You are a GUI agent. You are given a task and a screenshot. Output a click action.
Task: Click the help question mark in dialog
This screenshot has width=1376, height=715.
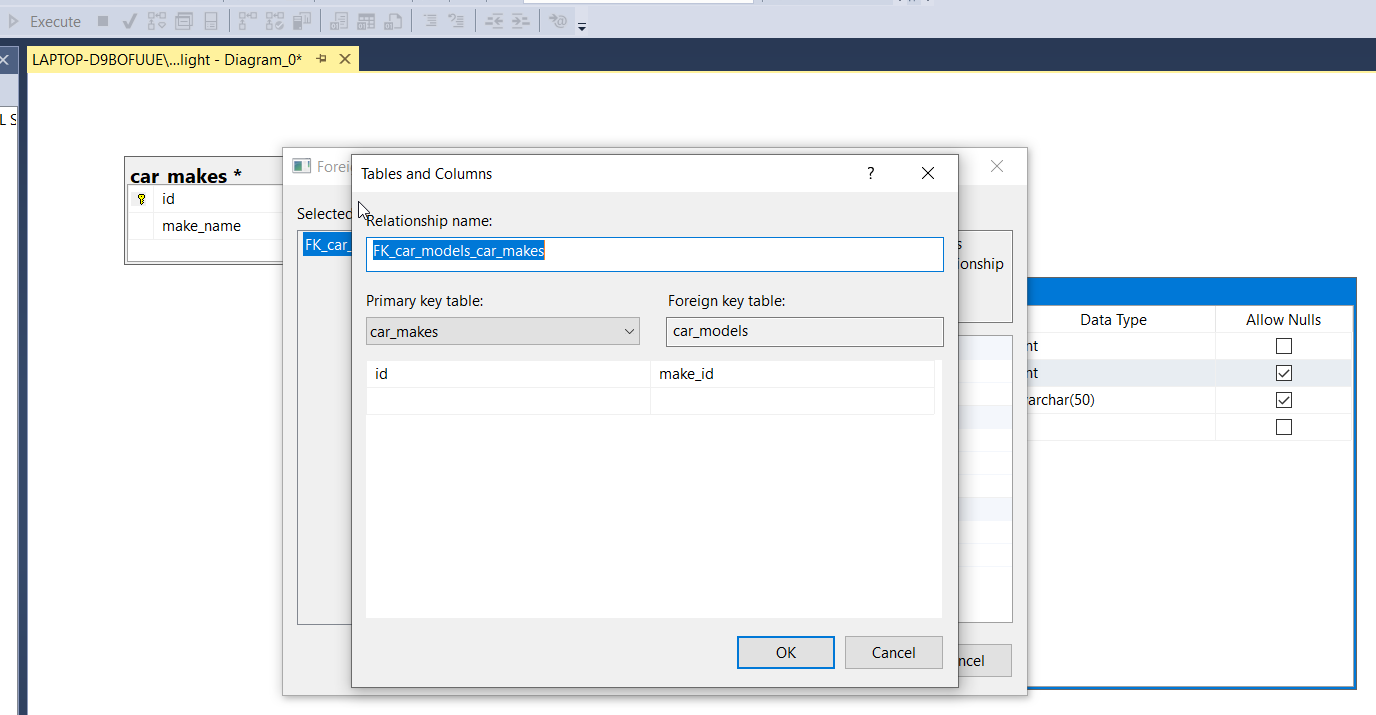870,173
